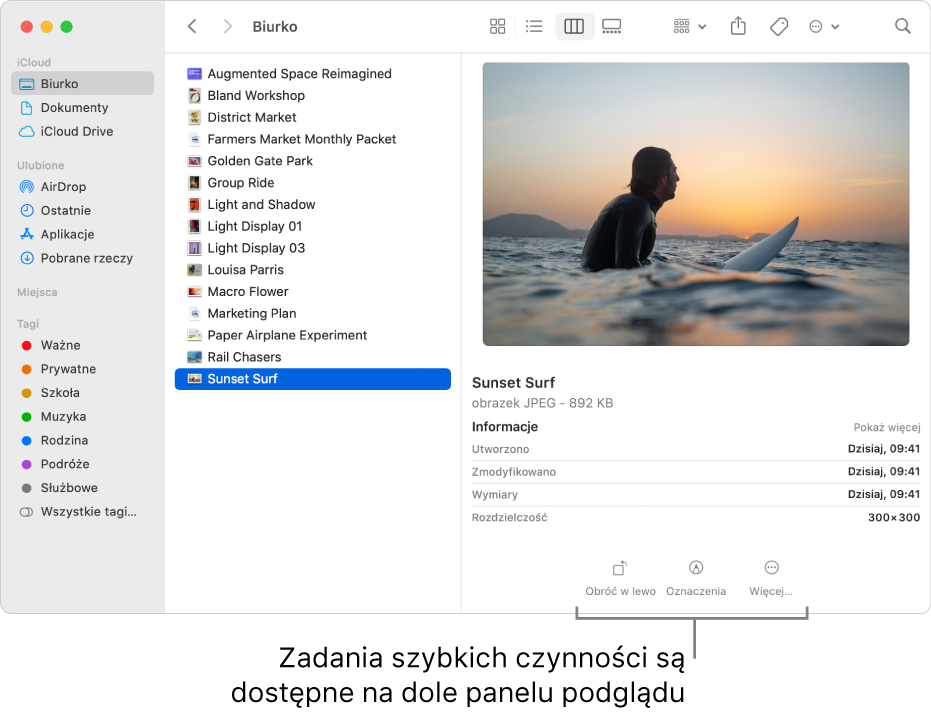Rotate the image left using Obróć w lewo

coord(620,577)
